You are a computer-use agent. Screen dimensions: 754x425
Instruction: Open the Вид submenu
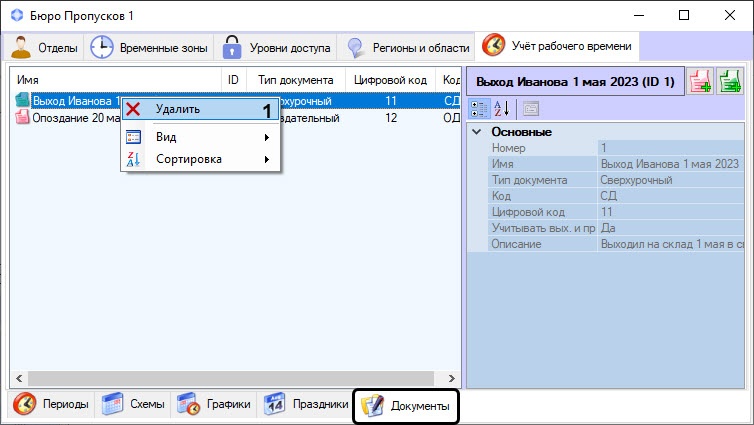click(x=166, y=137)
